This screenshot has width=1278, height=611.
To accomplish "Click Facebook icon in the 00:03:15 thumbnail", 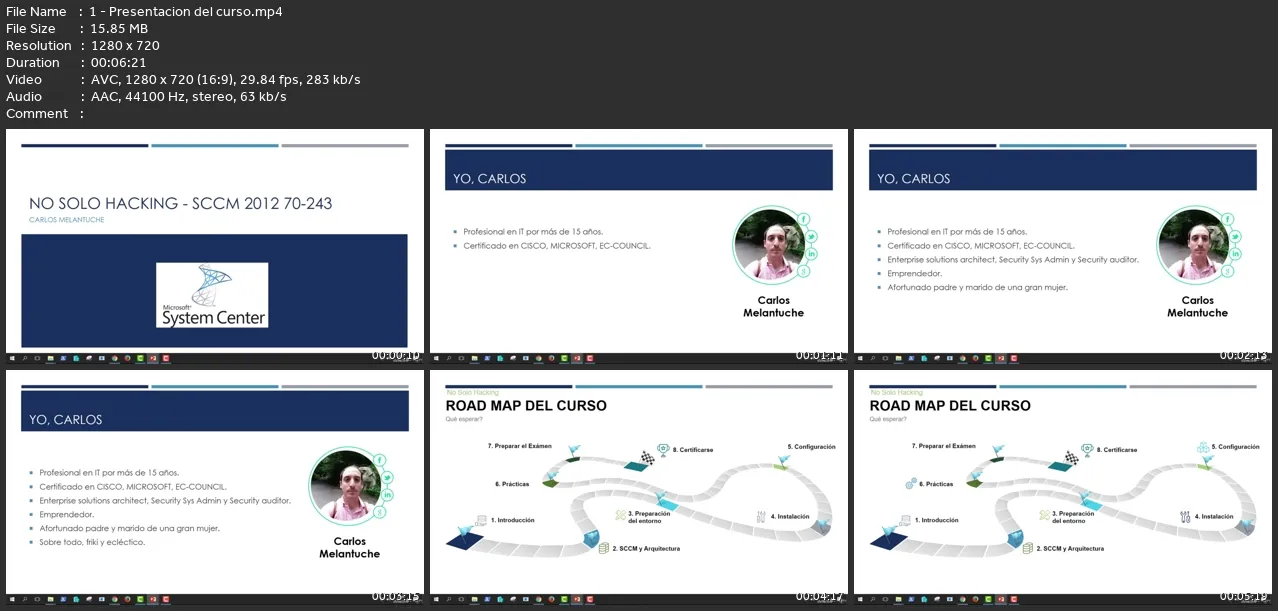I will pos(380,460).
